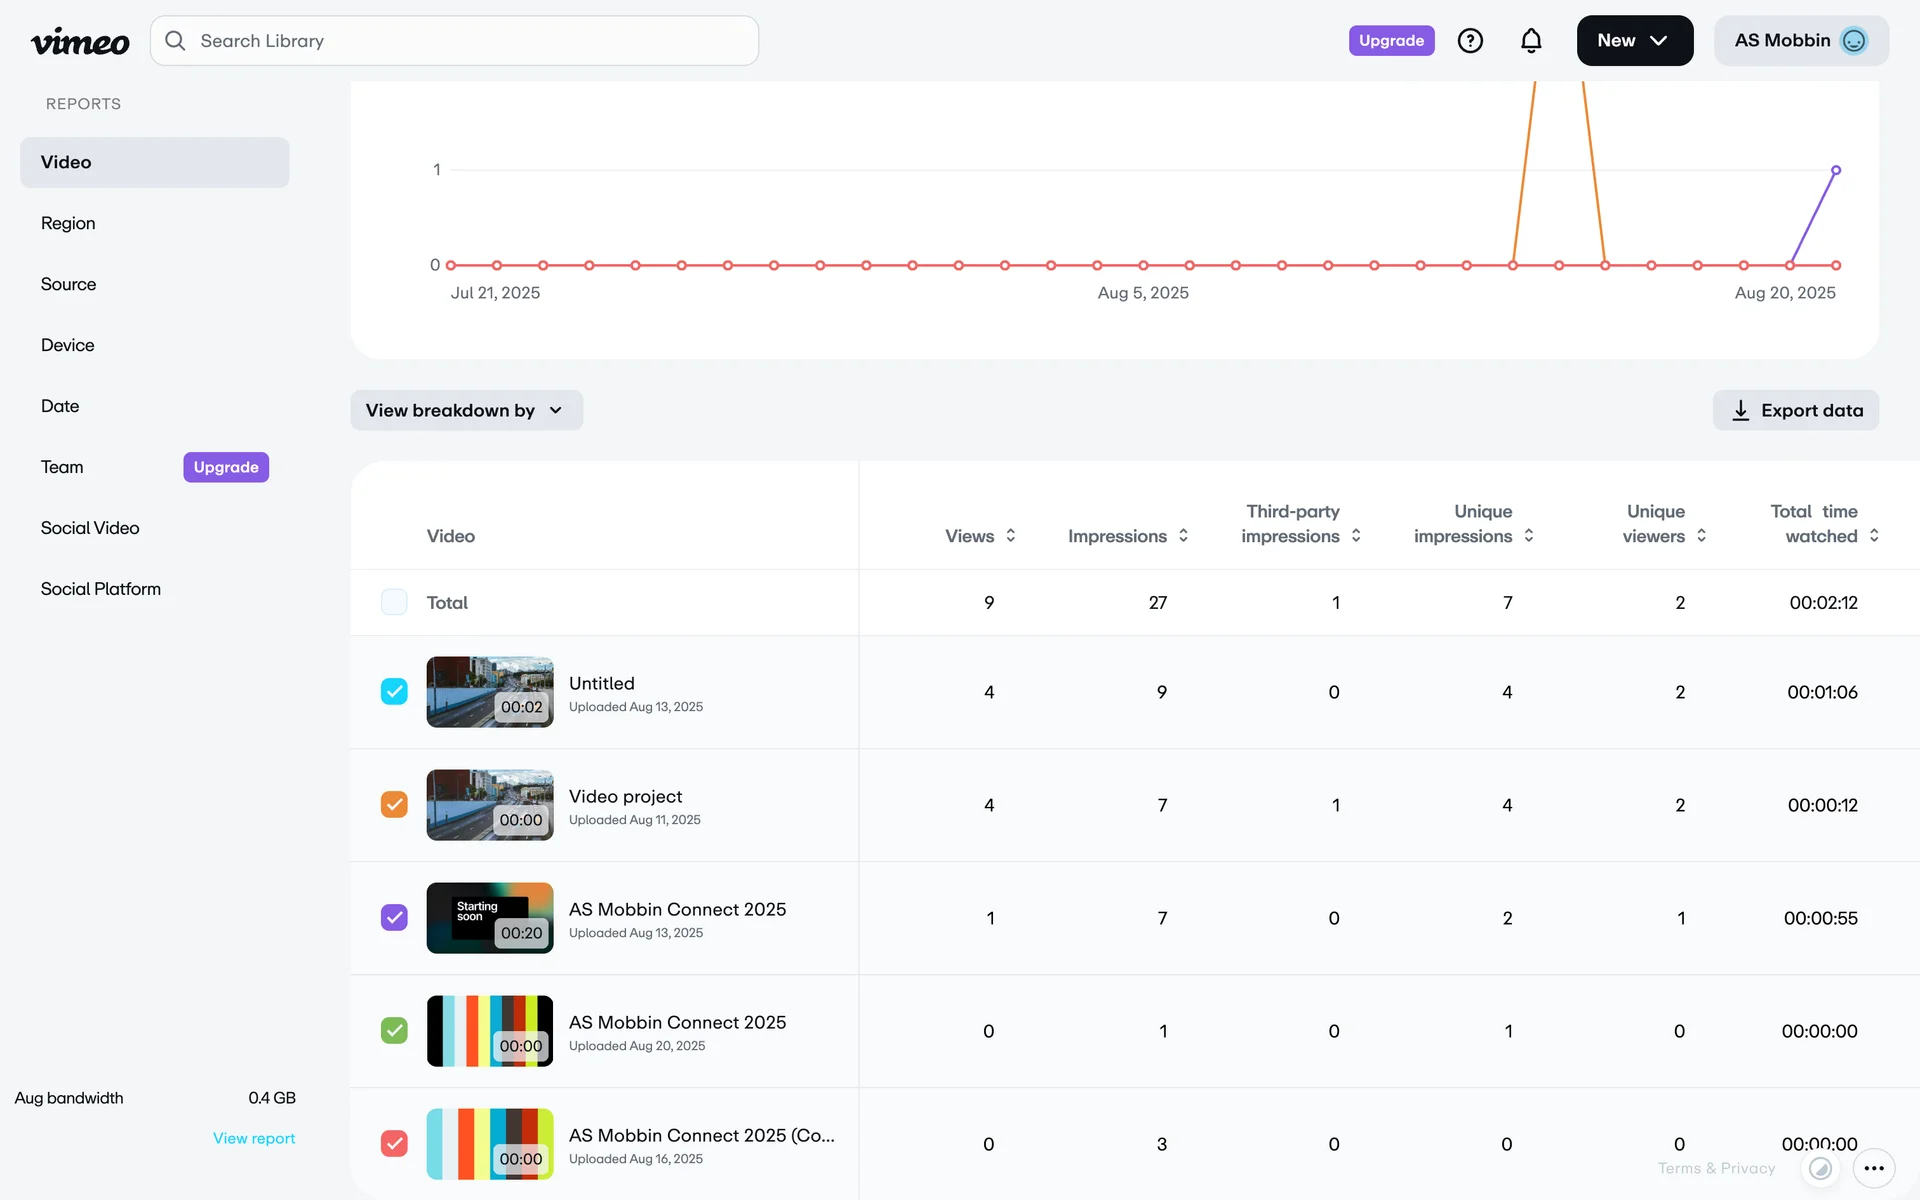Open the New dropdown menu
This screenshot has height=1200, width=1920.
(1634, 41)
